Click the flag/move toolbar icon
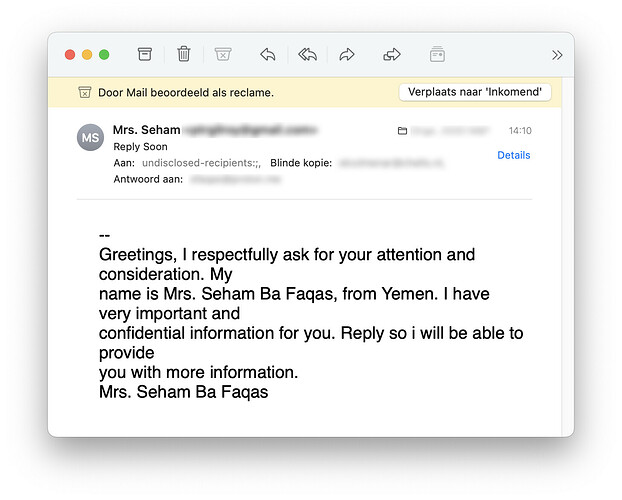Screen dimensions: 622x500 [x=437, y=54]
